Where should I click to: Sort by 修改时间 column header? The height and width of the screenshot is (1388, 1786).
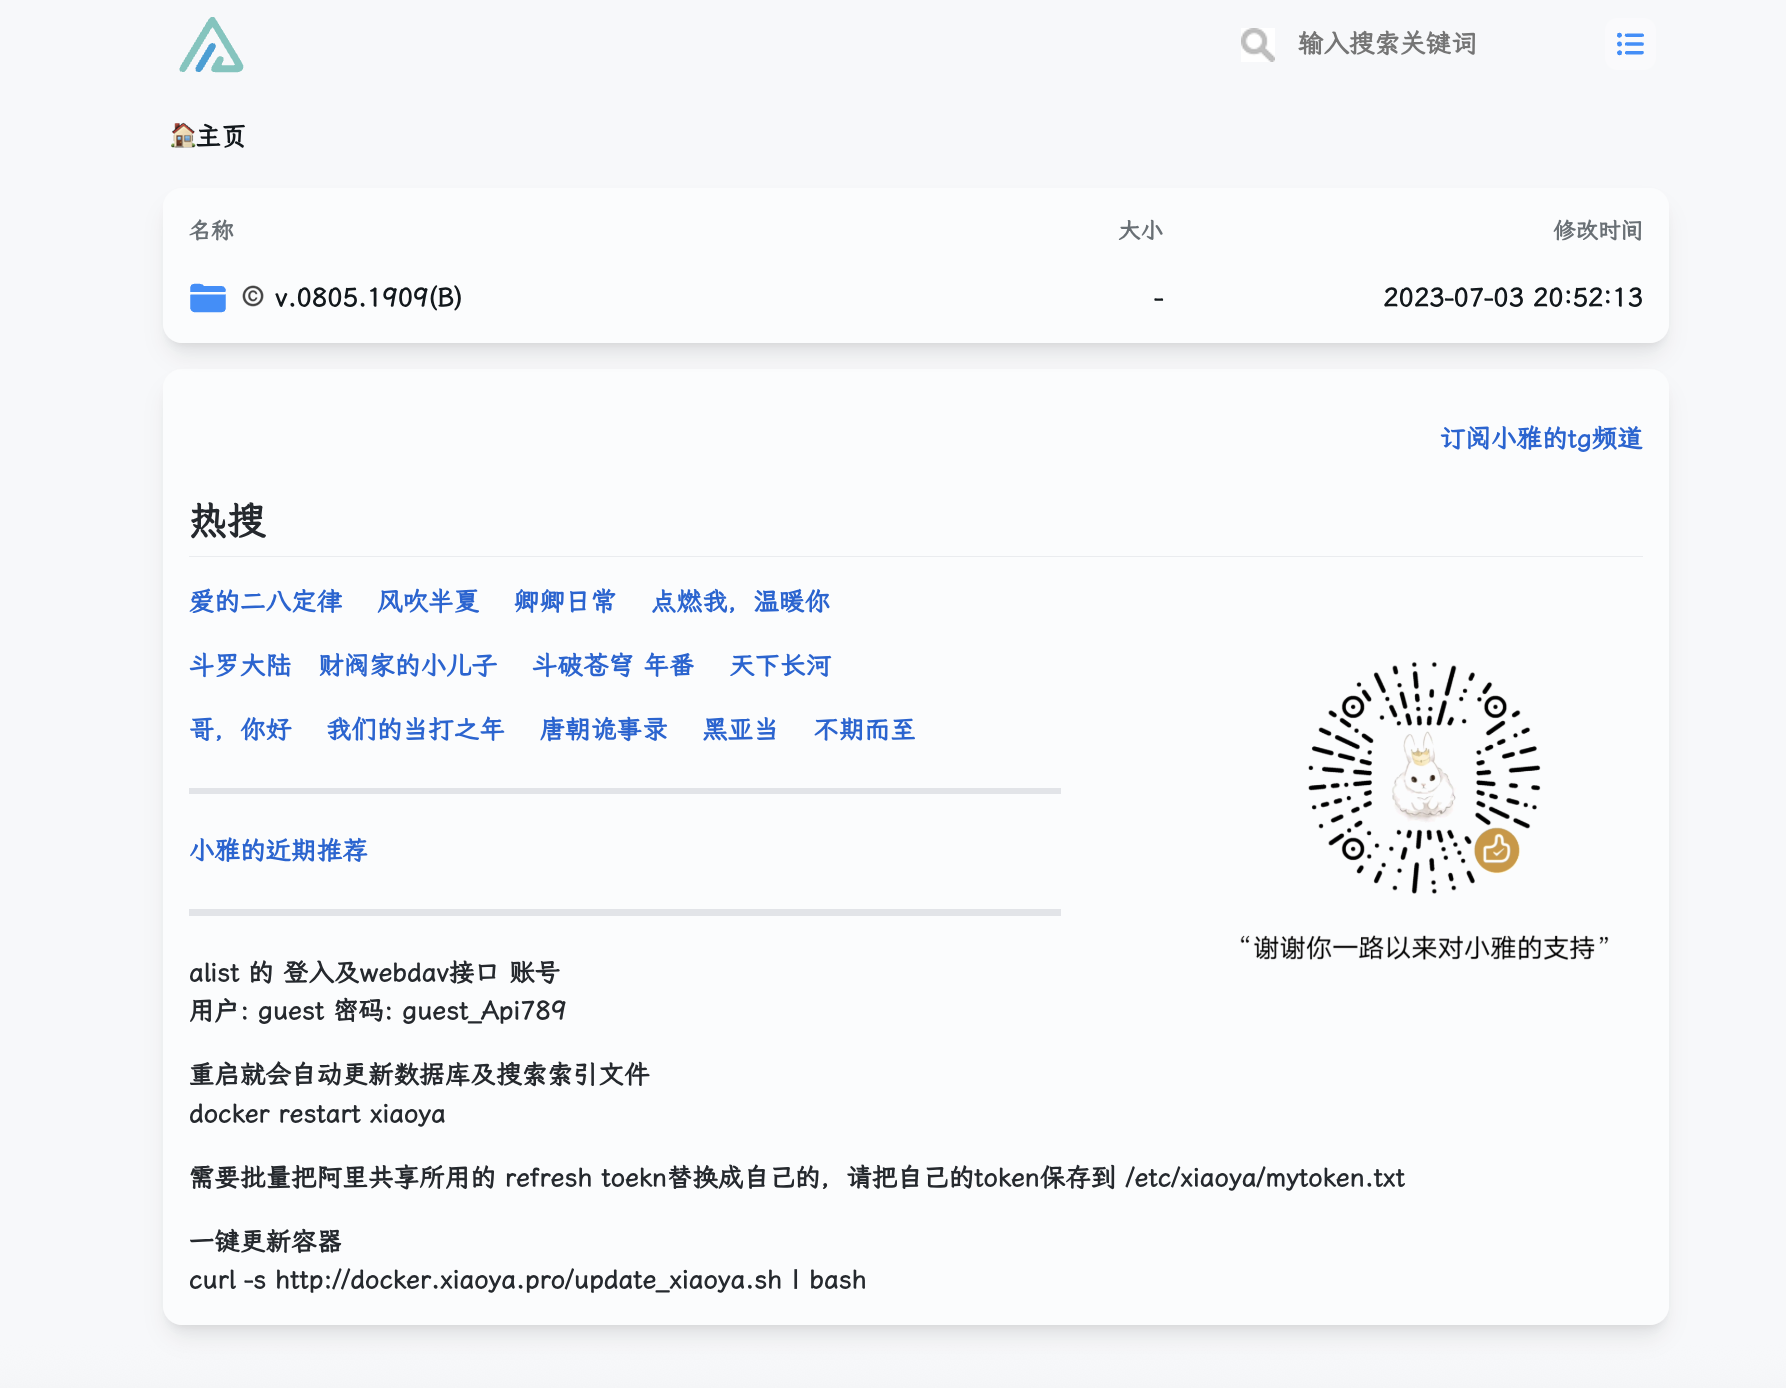point(1597,231)
